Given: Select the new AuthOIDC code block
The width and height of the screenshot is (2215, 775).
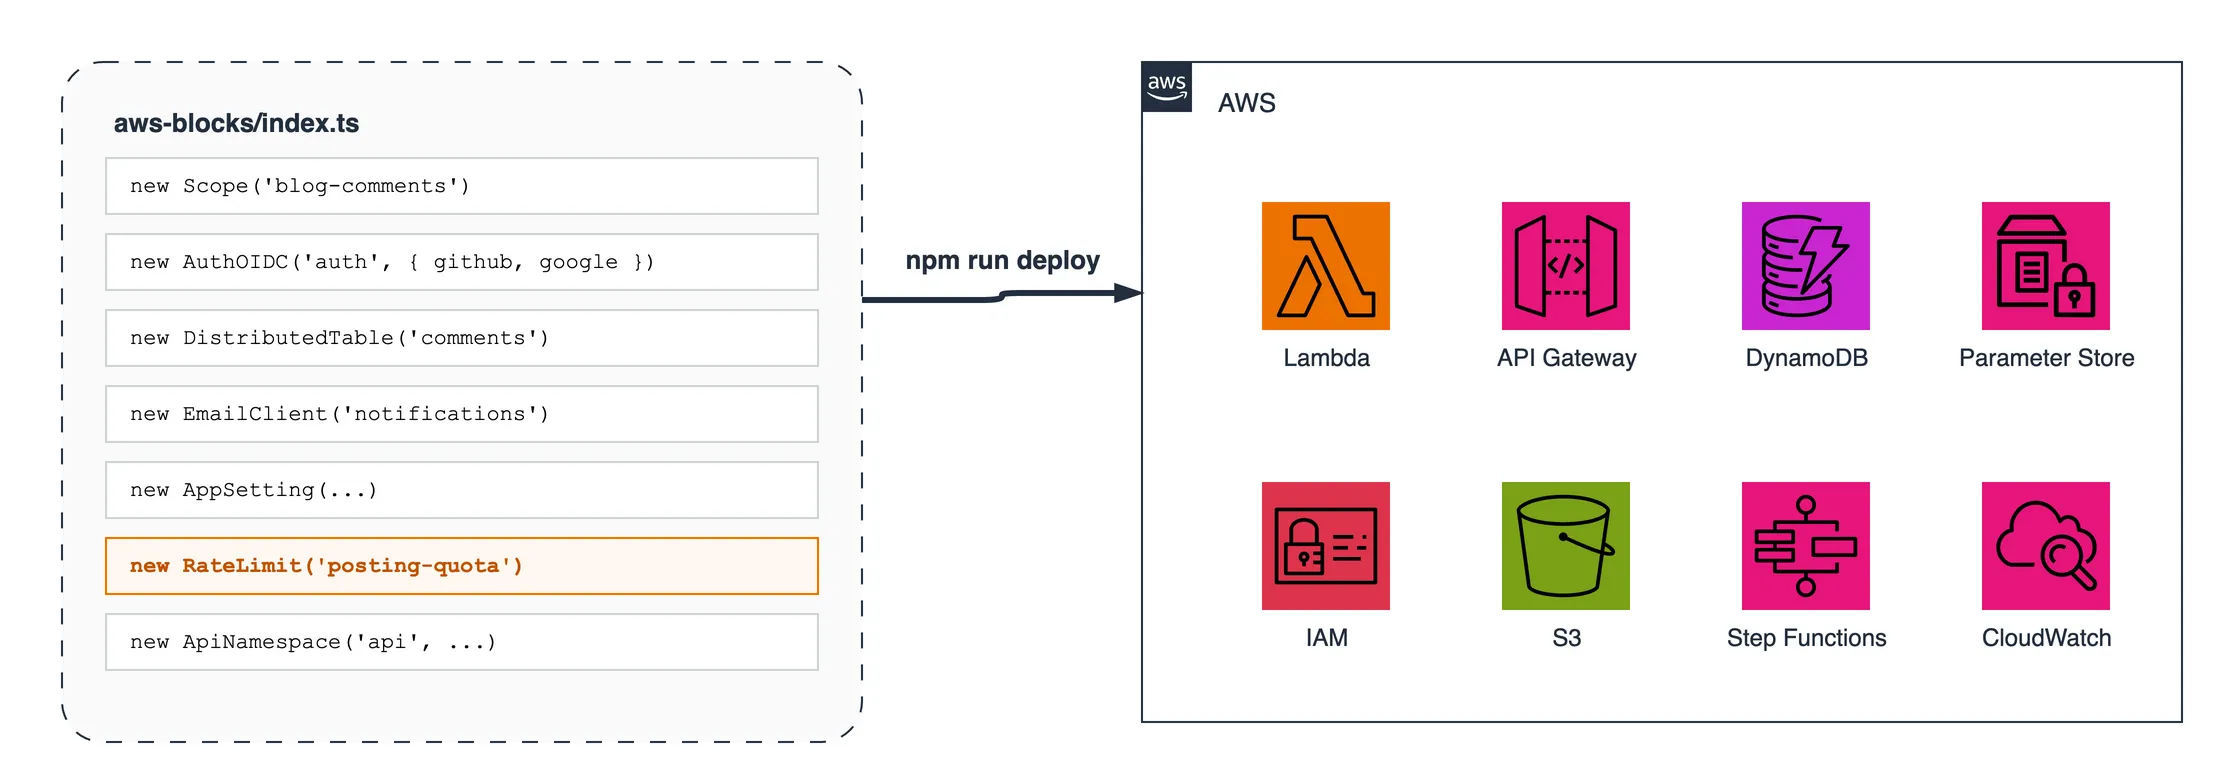Looking at the screenshot, I should [x=462, y=262].
